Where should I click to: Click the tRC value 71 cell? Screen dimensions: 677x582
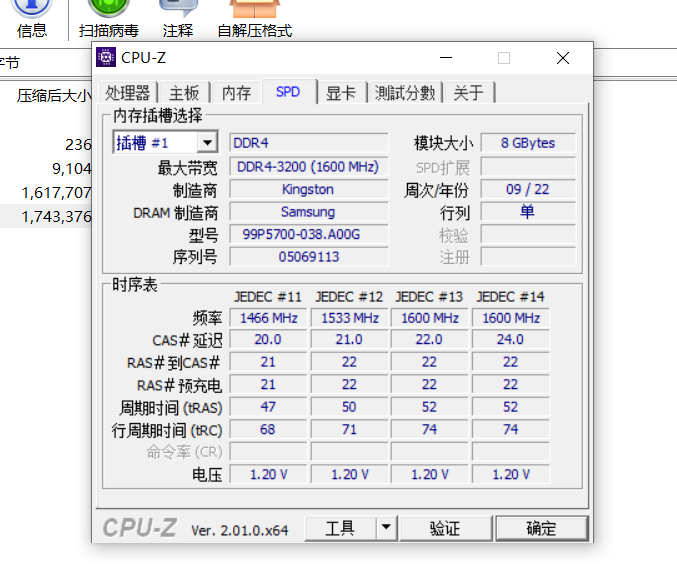pos(349,429)
